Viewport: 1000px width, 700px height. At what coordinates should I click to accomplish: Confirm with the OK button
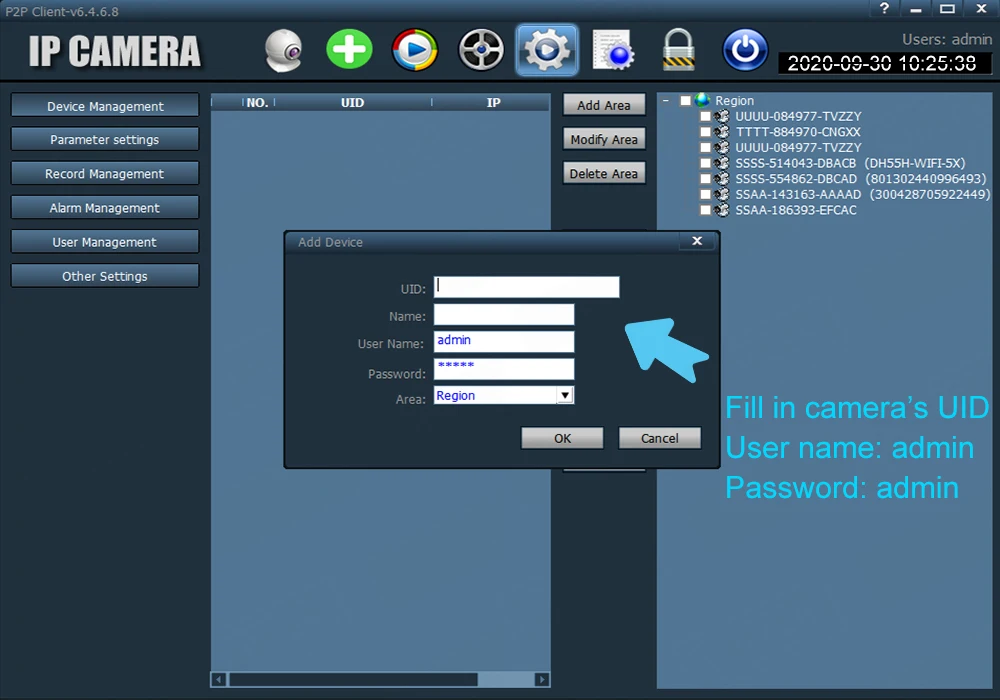[x=562, y=438]
